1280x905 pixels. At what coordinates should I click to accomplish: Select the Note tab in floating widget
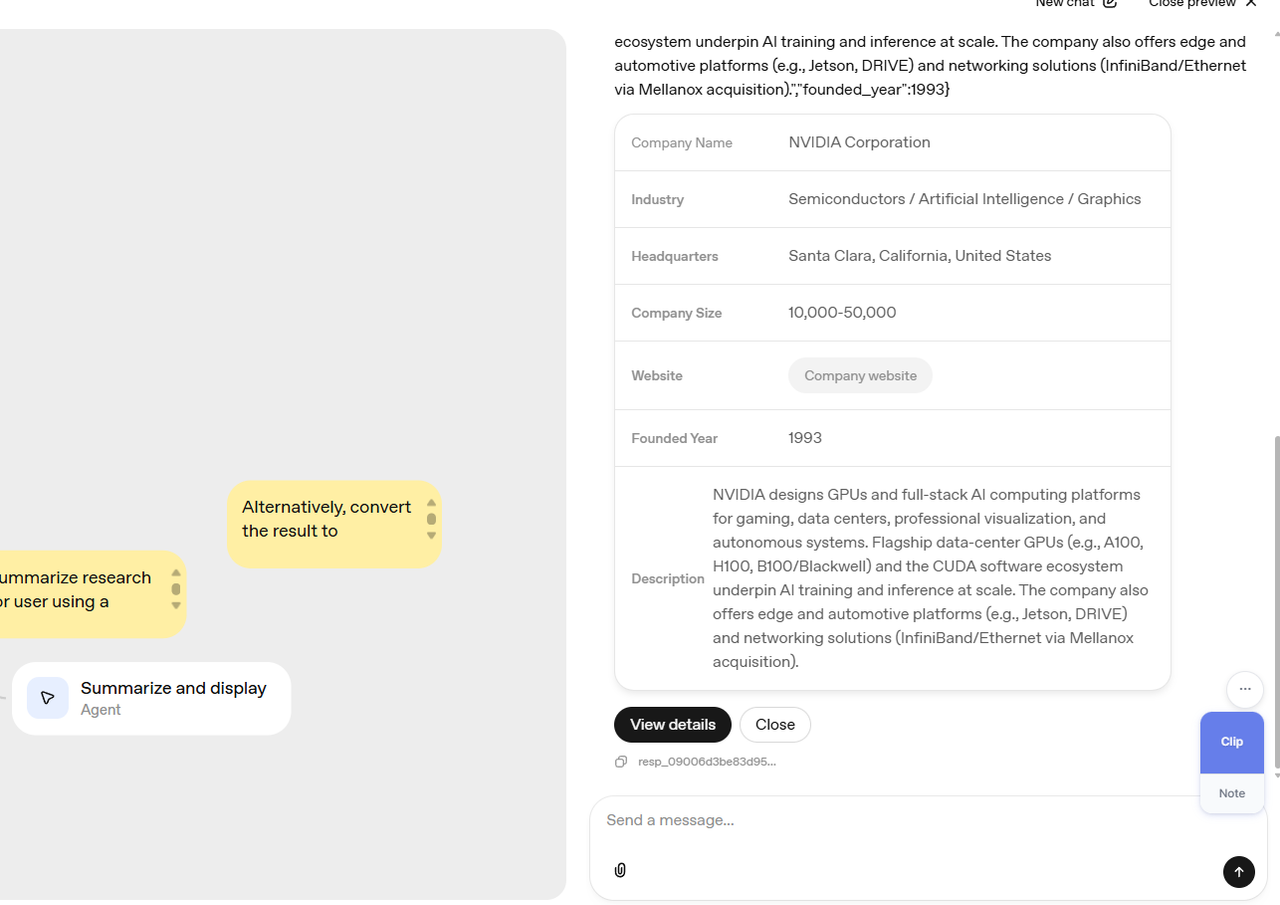click(1231, 793)
